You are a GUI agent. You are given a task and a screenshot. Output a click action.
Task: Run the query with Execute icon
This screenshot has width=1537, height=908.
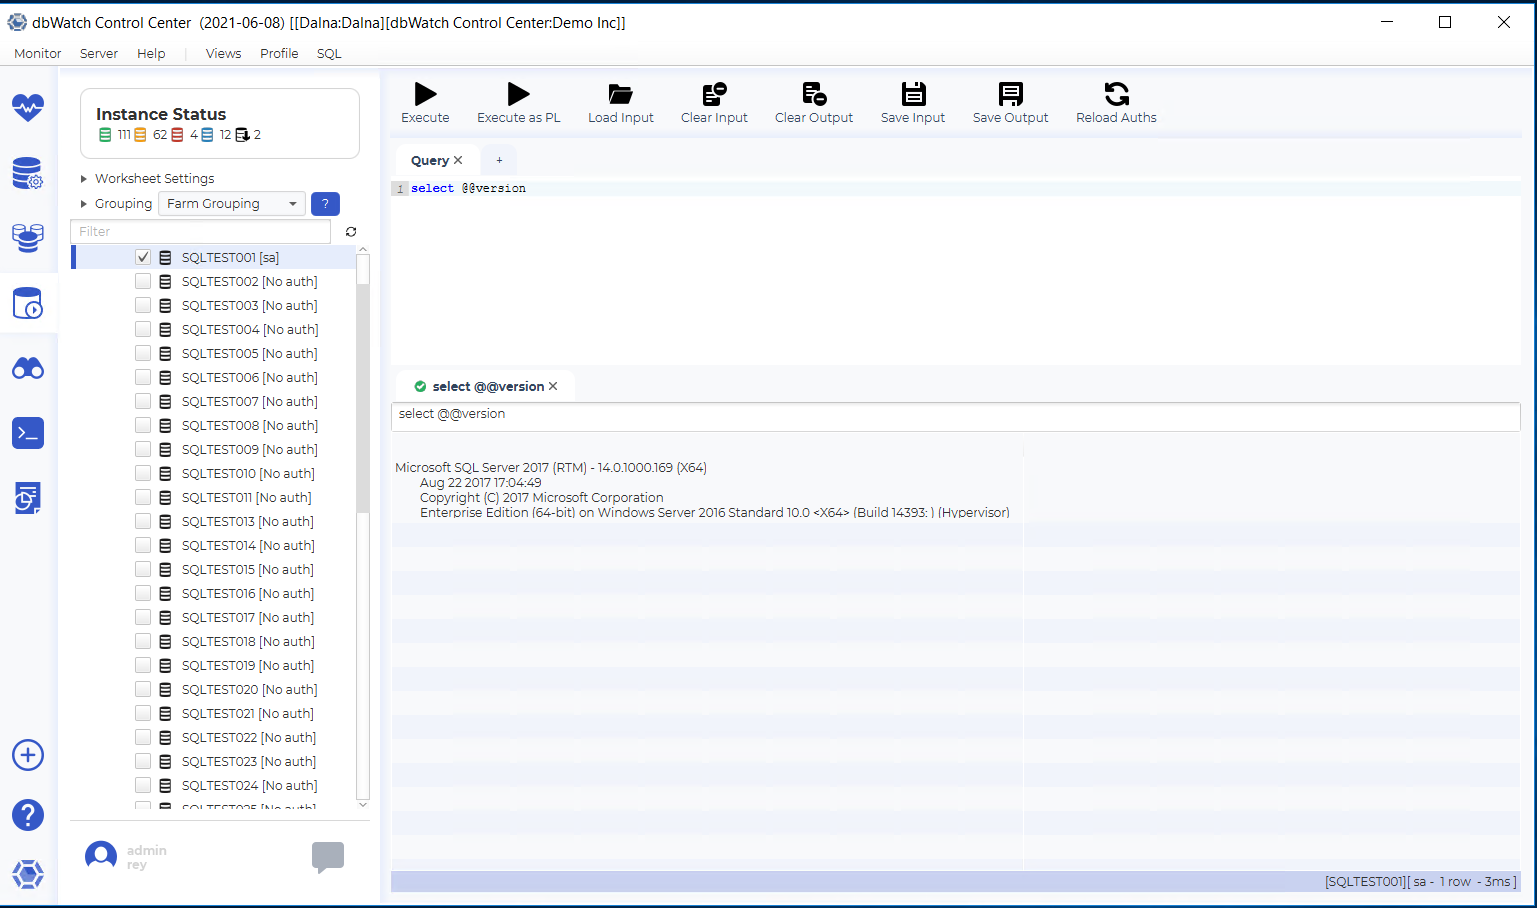coord(425,94)
